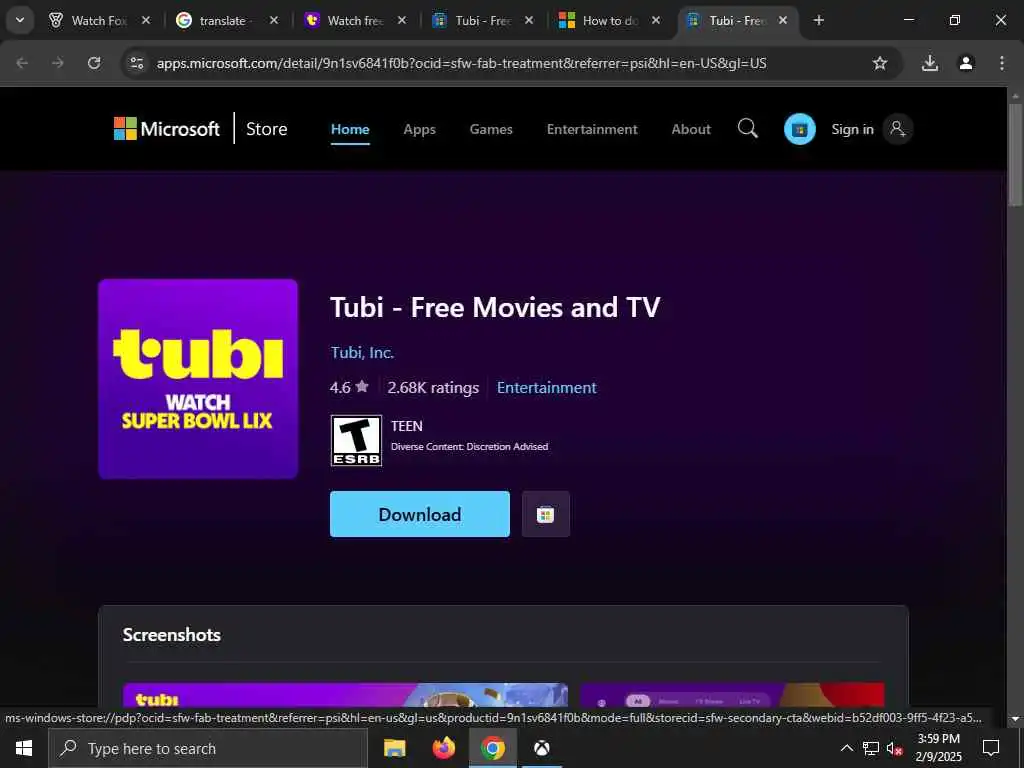
Task: Click the Type here to search box
Action: (x=208, y=748)
